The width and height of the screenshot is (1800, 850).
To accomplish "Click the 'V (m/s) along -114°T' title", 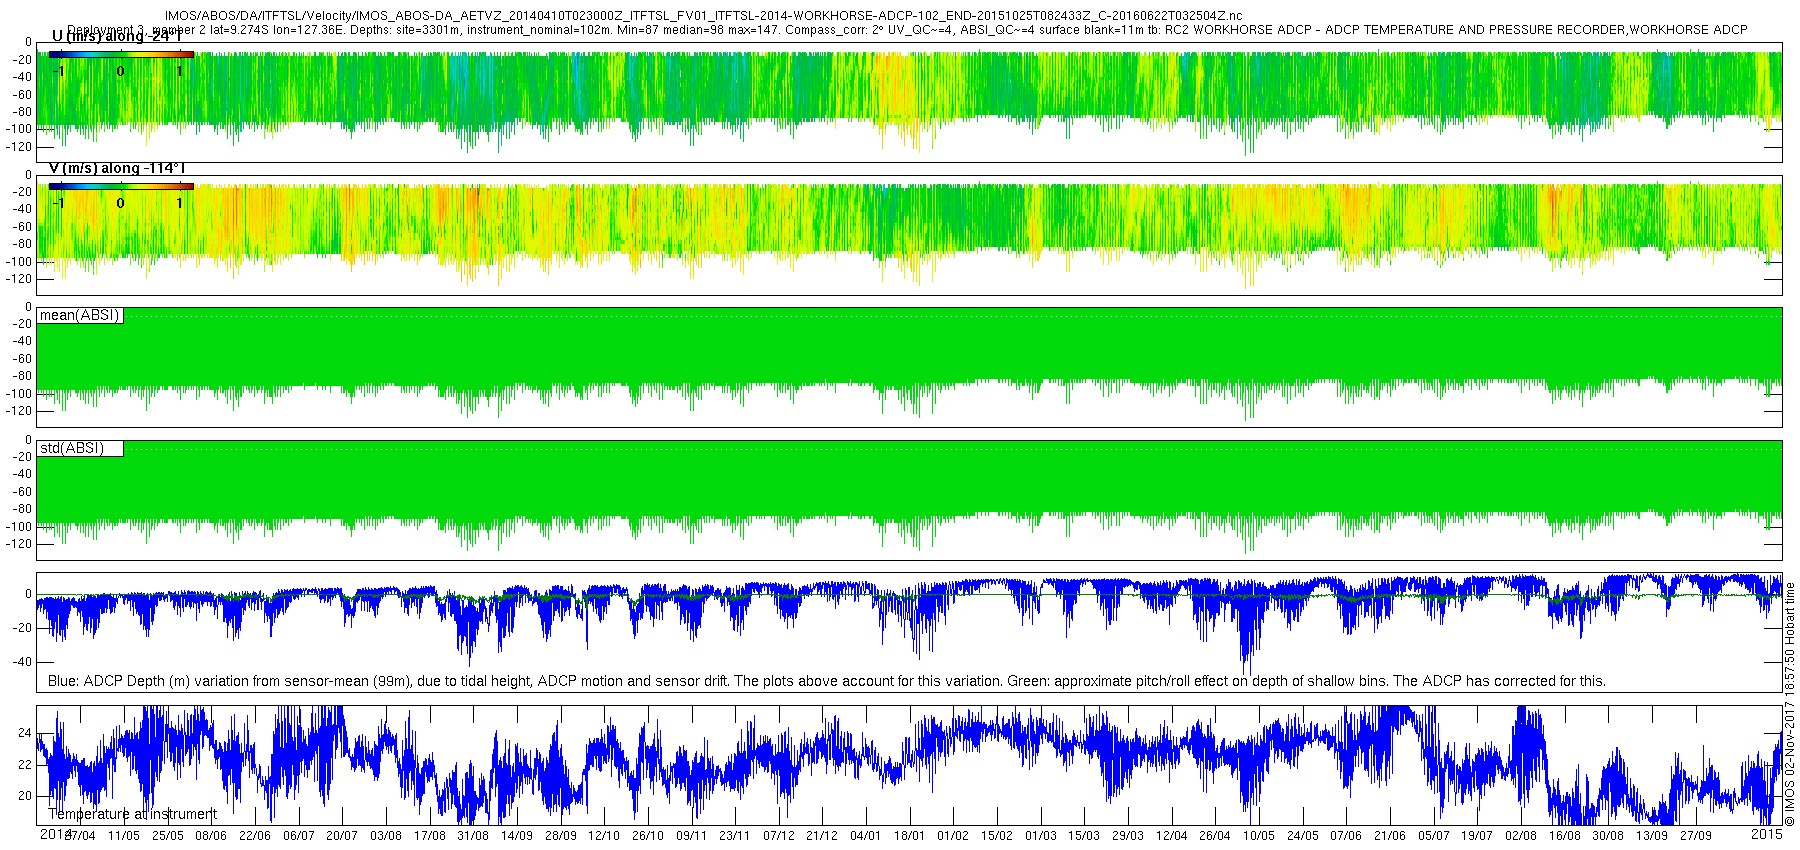I will coord(117,169).
